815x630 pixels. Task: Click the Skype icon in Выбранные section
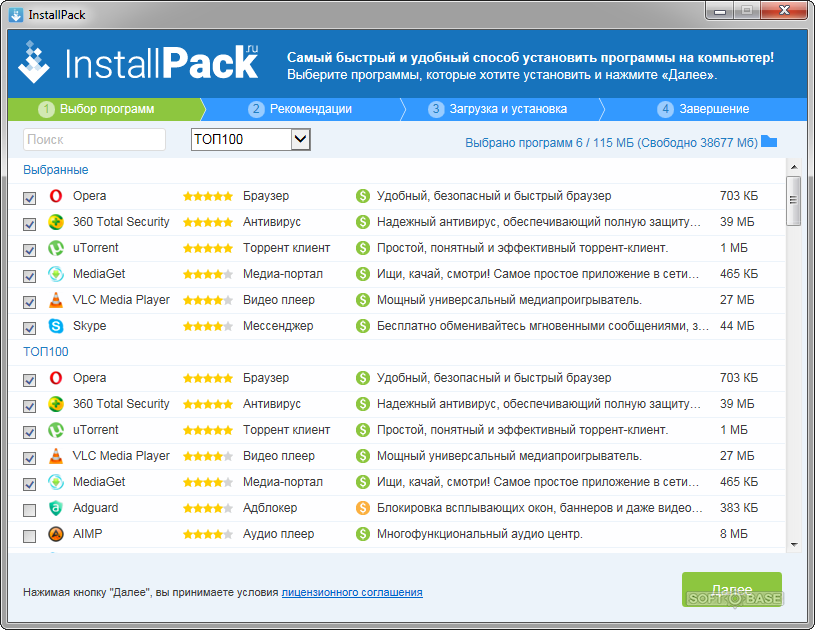click(x=56, y=326)
